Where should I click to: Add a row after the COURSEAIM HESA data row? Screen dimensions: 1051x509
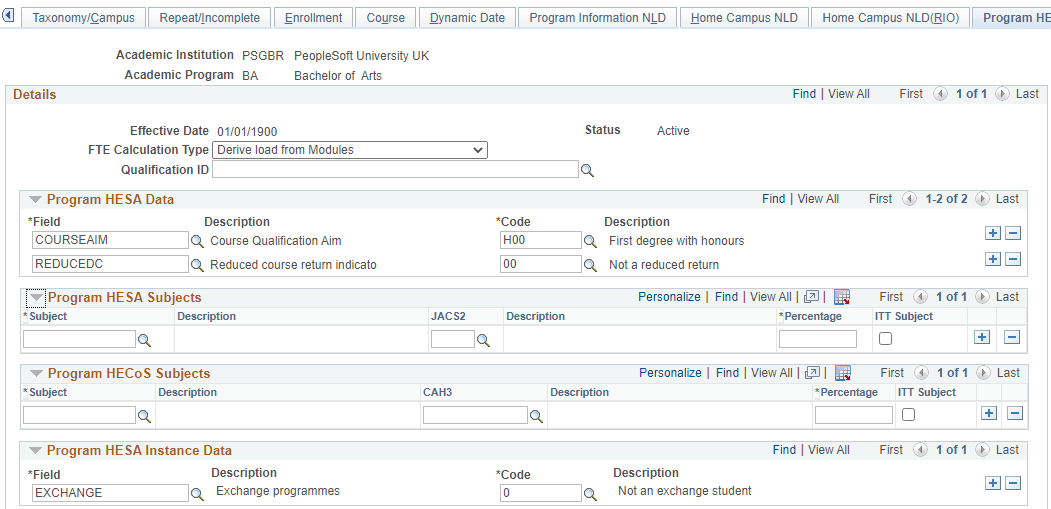pos(993,233)
